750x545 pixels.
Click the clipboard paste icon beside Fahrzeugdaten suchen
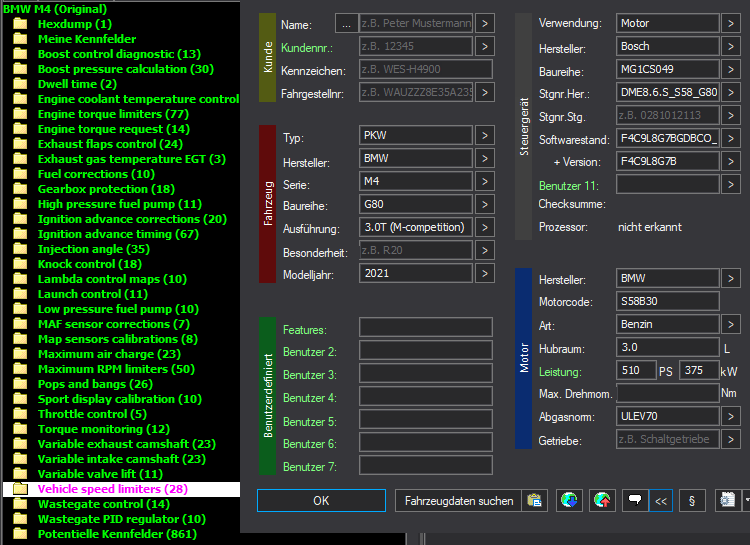coord(534,501)
